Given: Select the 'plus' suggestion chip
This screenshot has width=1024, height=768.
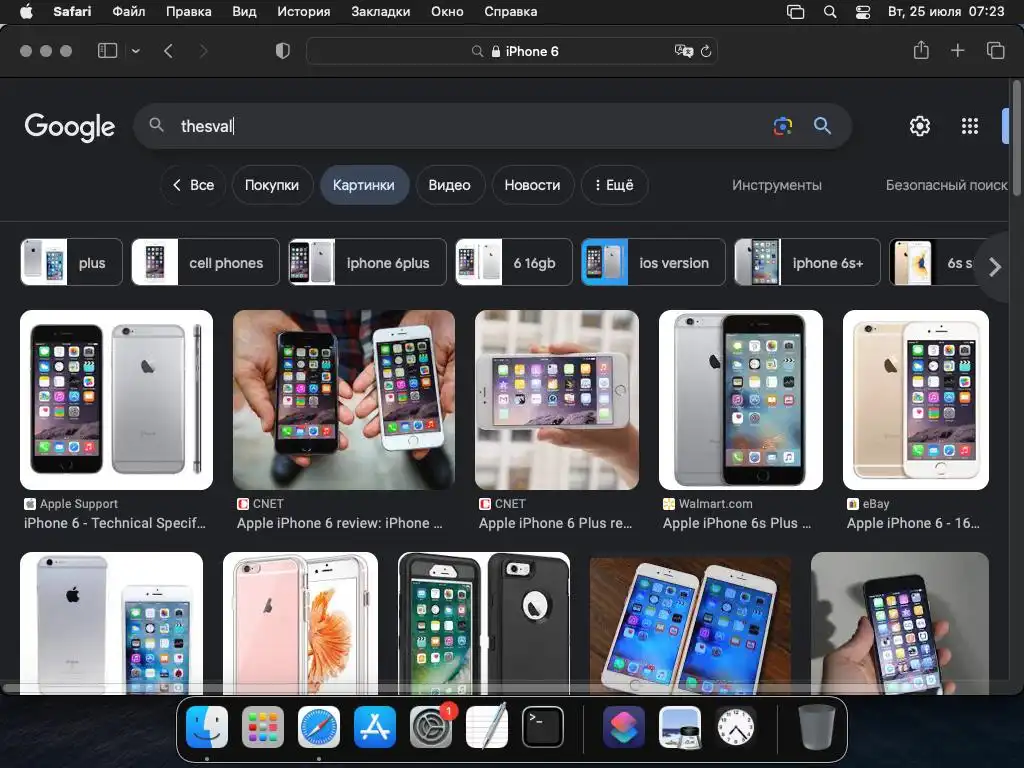Looking at the screenshot, I should pos(72,263).
